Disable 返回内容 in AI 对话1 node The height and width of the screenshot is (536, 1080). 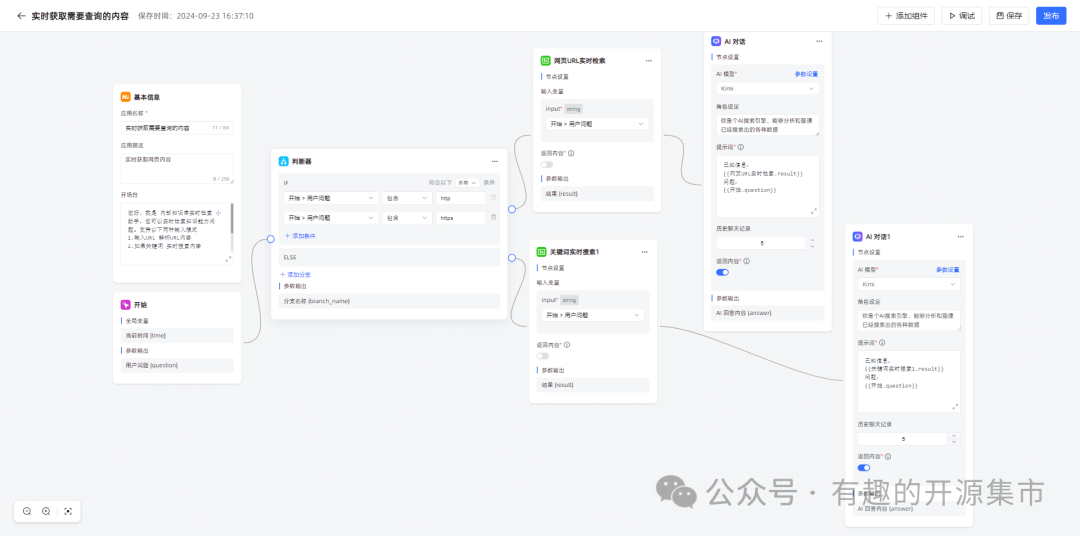pyautogui.click(x=864, y=468)
